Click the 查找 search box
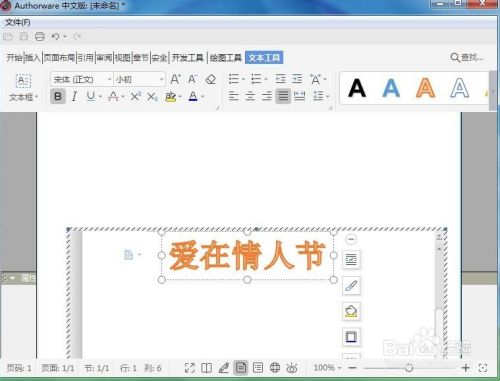Image resolution: width=500 pixels, height=381 pixels. 467,57
